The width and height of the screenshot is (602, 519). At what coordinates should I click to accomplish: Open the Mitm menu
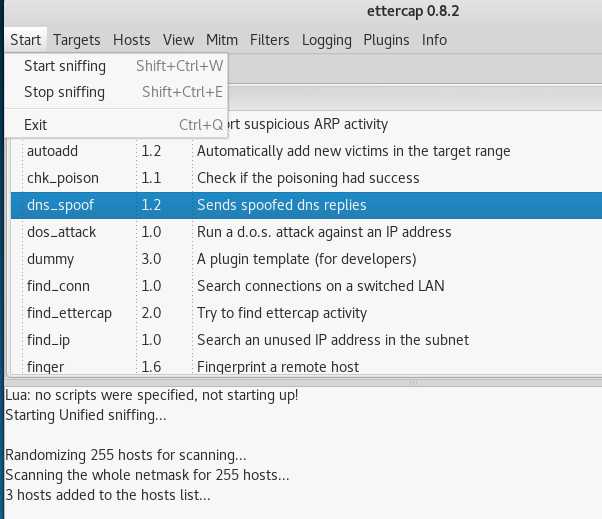tap(222, 40)
